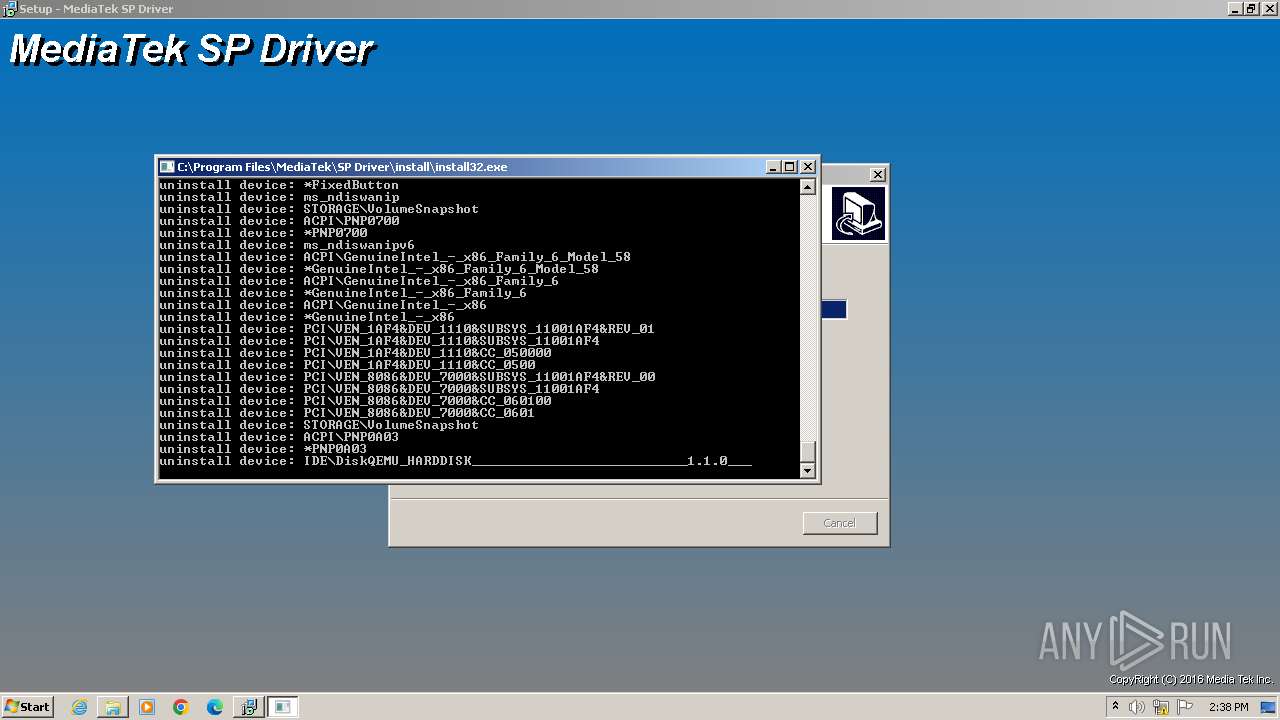Open the Start menu
Screen dimensions: 1280x720
click(28, 707)
